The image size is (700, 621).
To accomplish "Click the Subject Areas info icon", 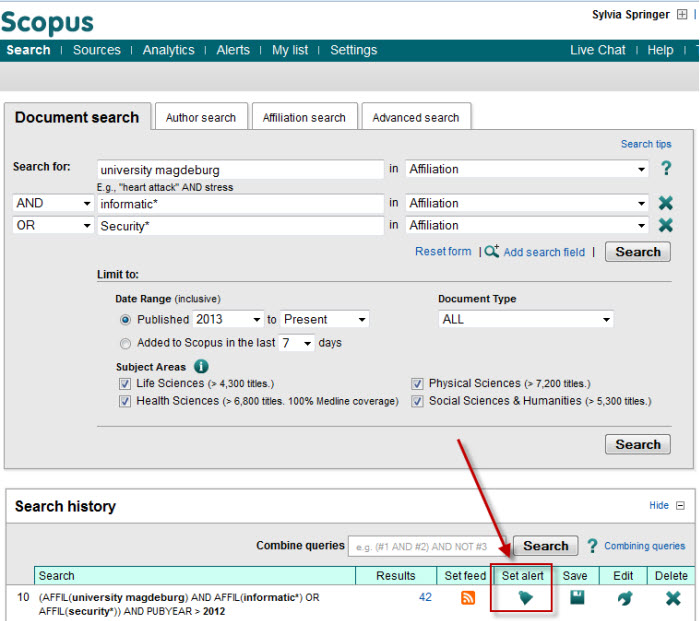I will (201, 367).
